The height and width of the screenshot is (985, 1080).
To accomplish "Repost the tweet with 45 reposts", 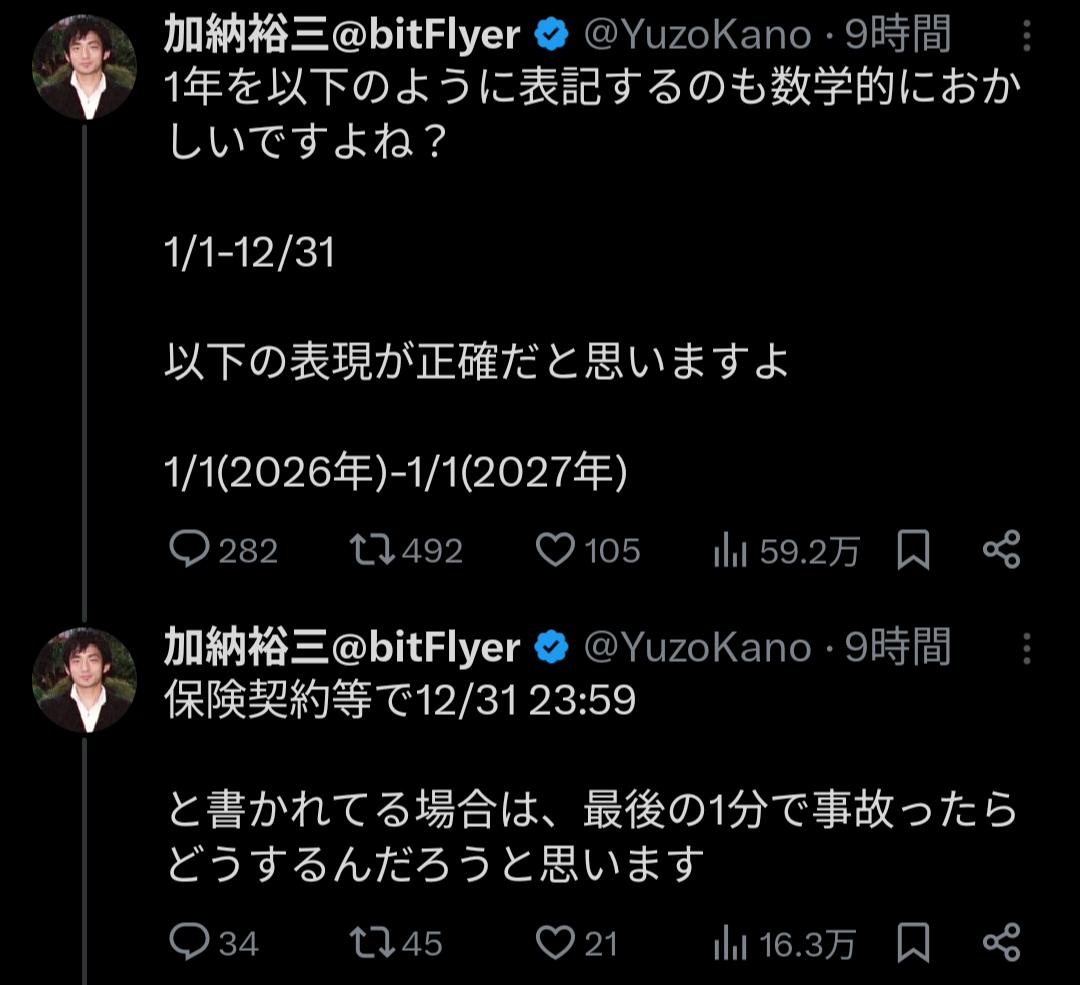I will 371,943.
